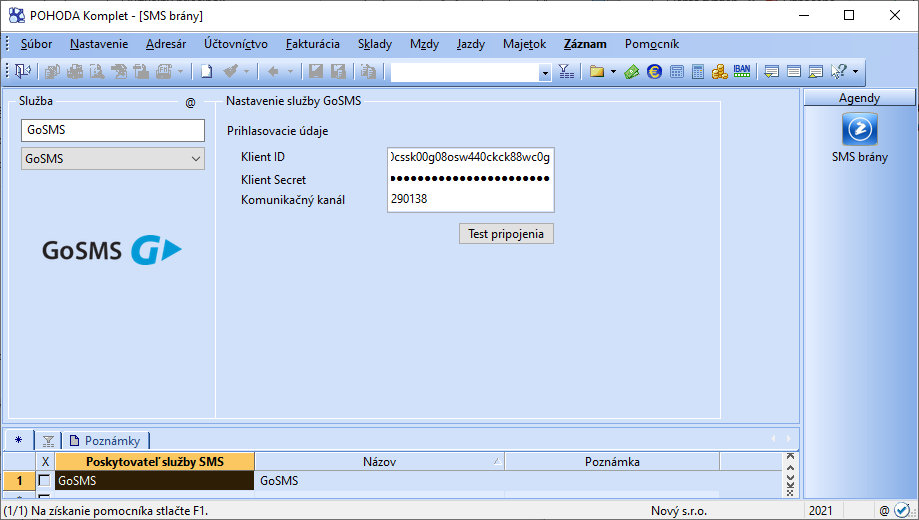Click the grayed print preview icon
The width and height of the screenshot is (919, 520).
coord(97,72)
